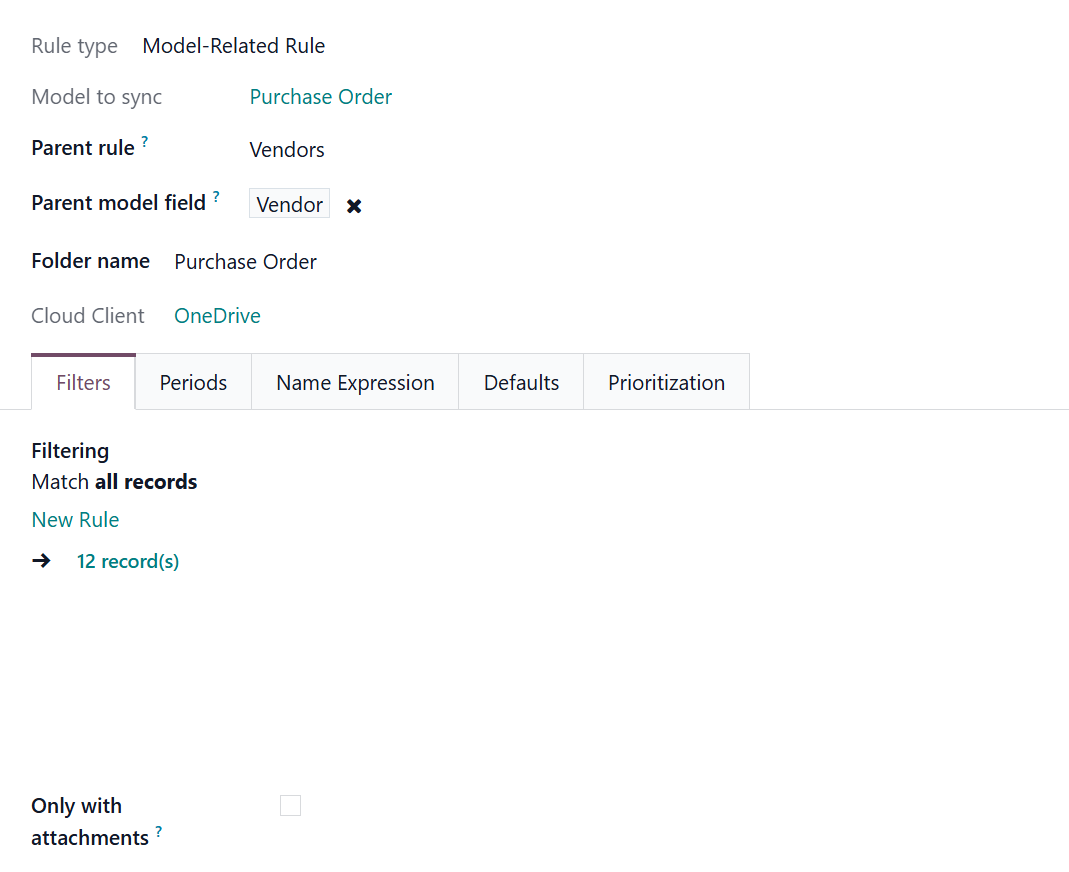Screen dimensions: 1069x872
Task: Switch to the Filters tab
Action: [x=83, y=383]
